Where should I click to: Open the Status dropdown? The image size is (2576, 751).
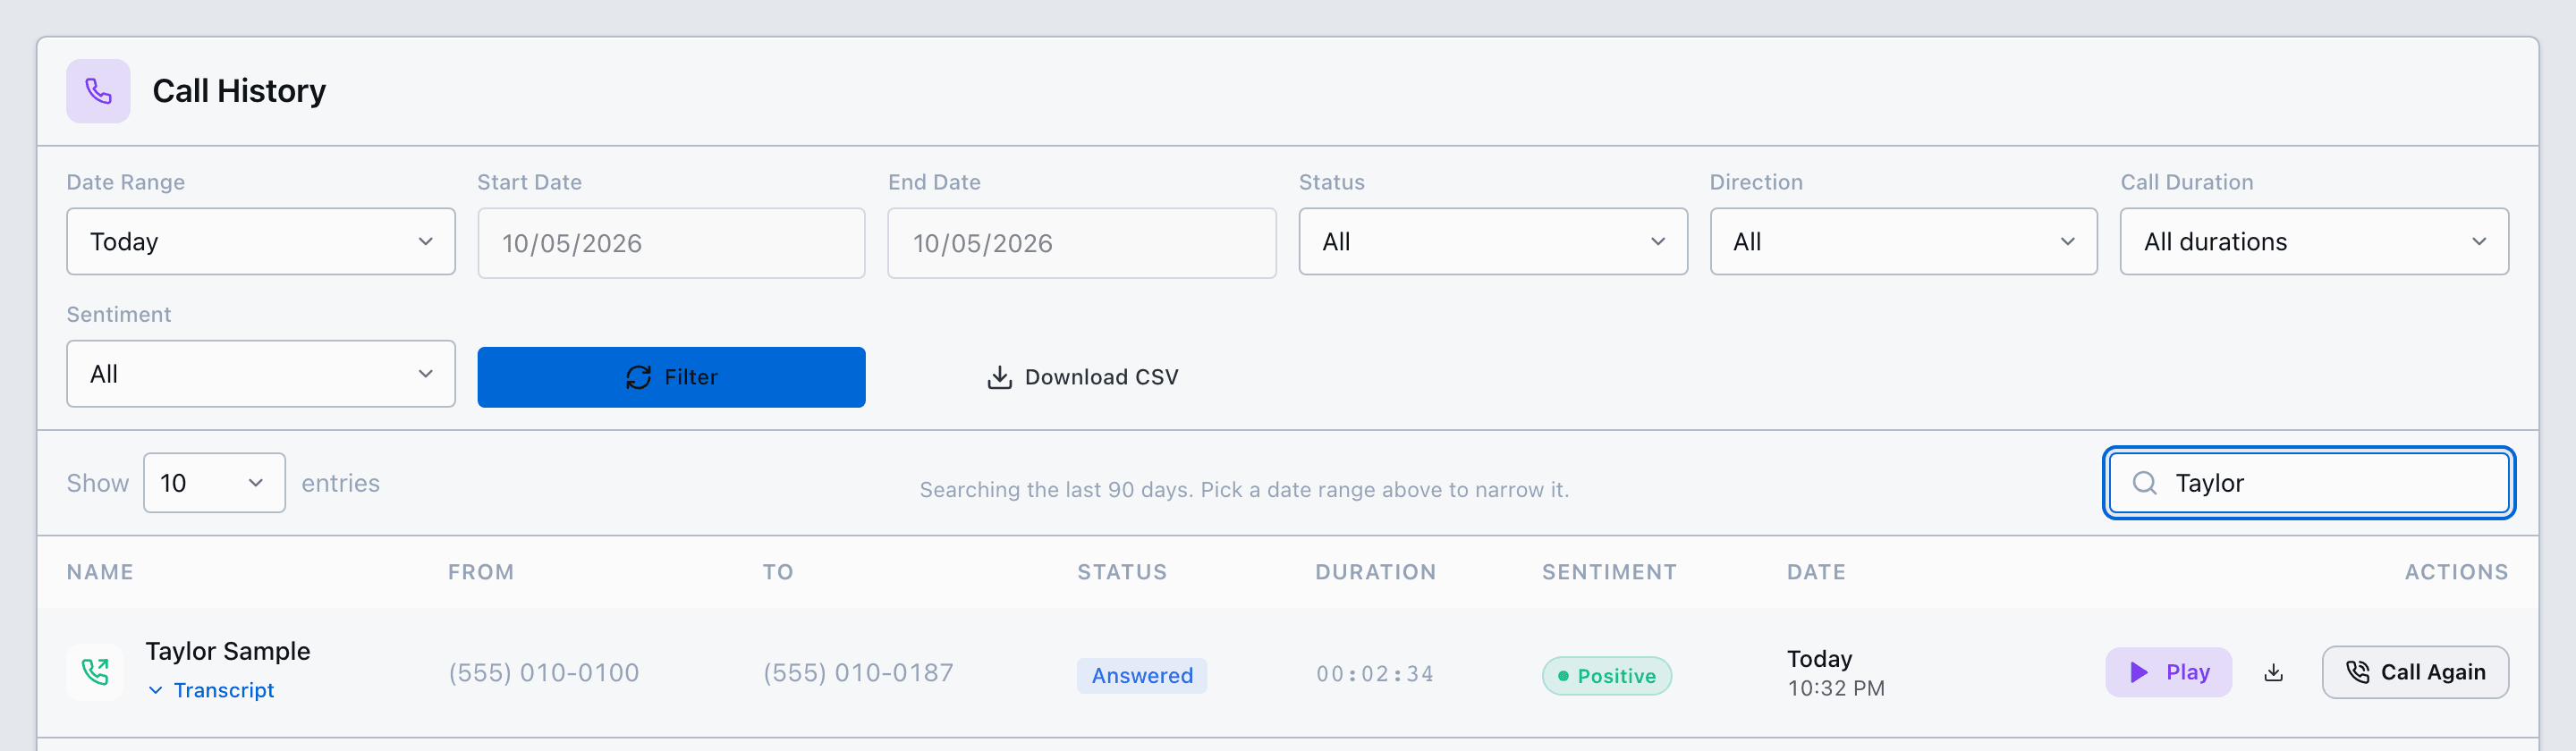pyautogui.click(x=1492, y=241)
